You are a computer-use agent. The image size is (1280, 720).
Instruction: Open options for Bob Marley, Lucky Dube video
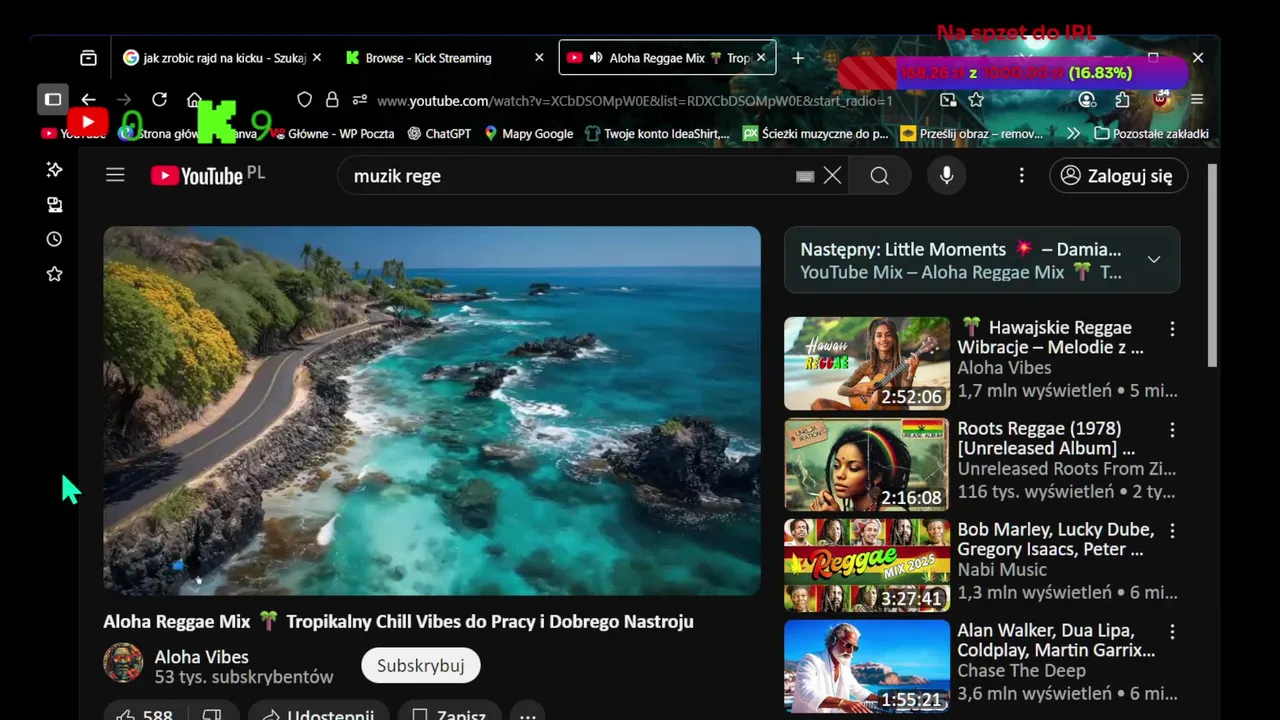[1172, 531]
